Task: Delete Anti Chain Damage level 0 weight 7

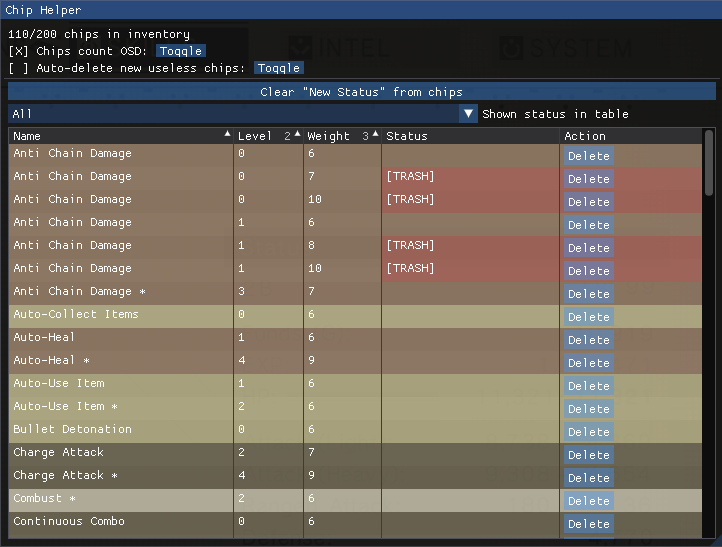Action: tap(588, 179)
